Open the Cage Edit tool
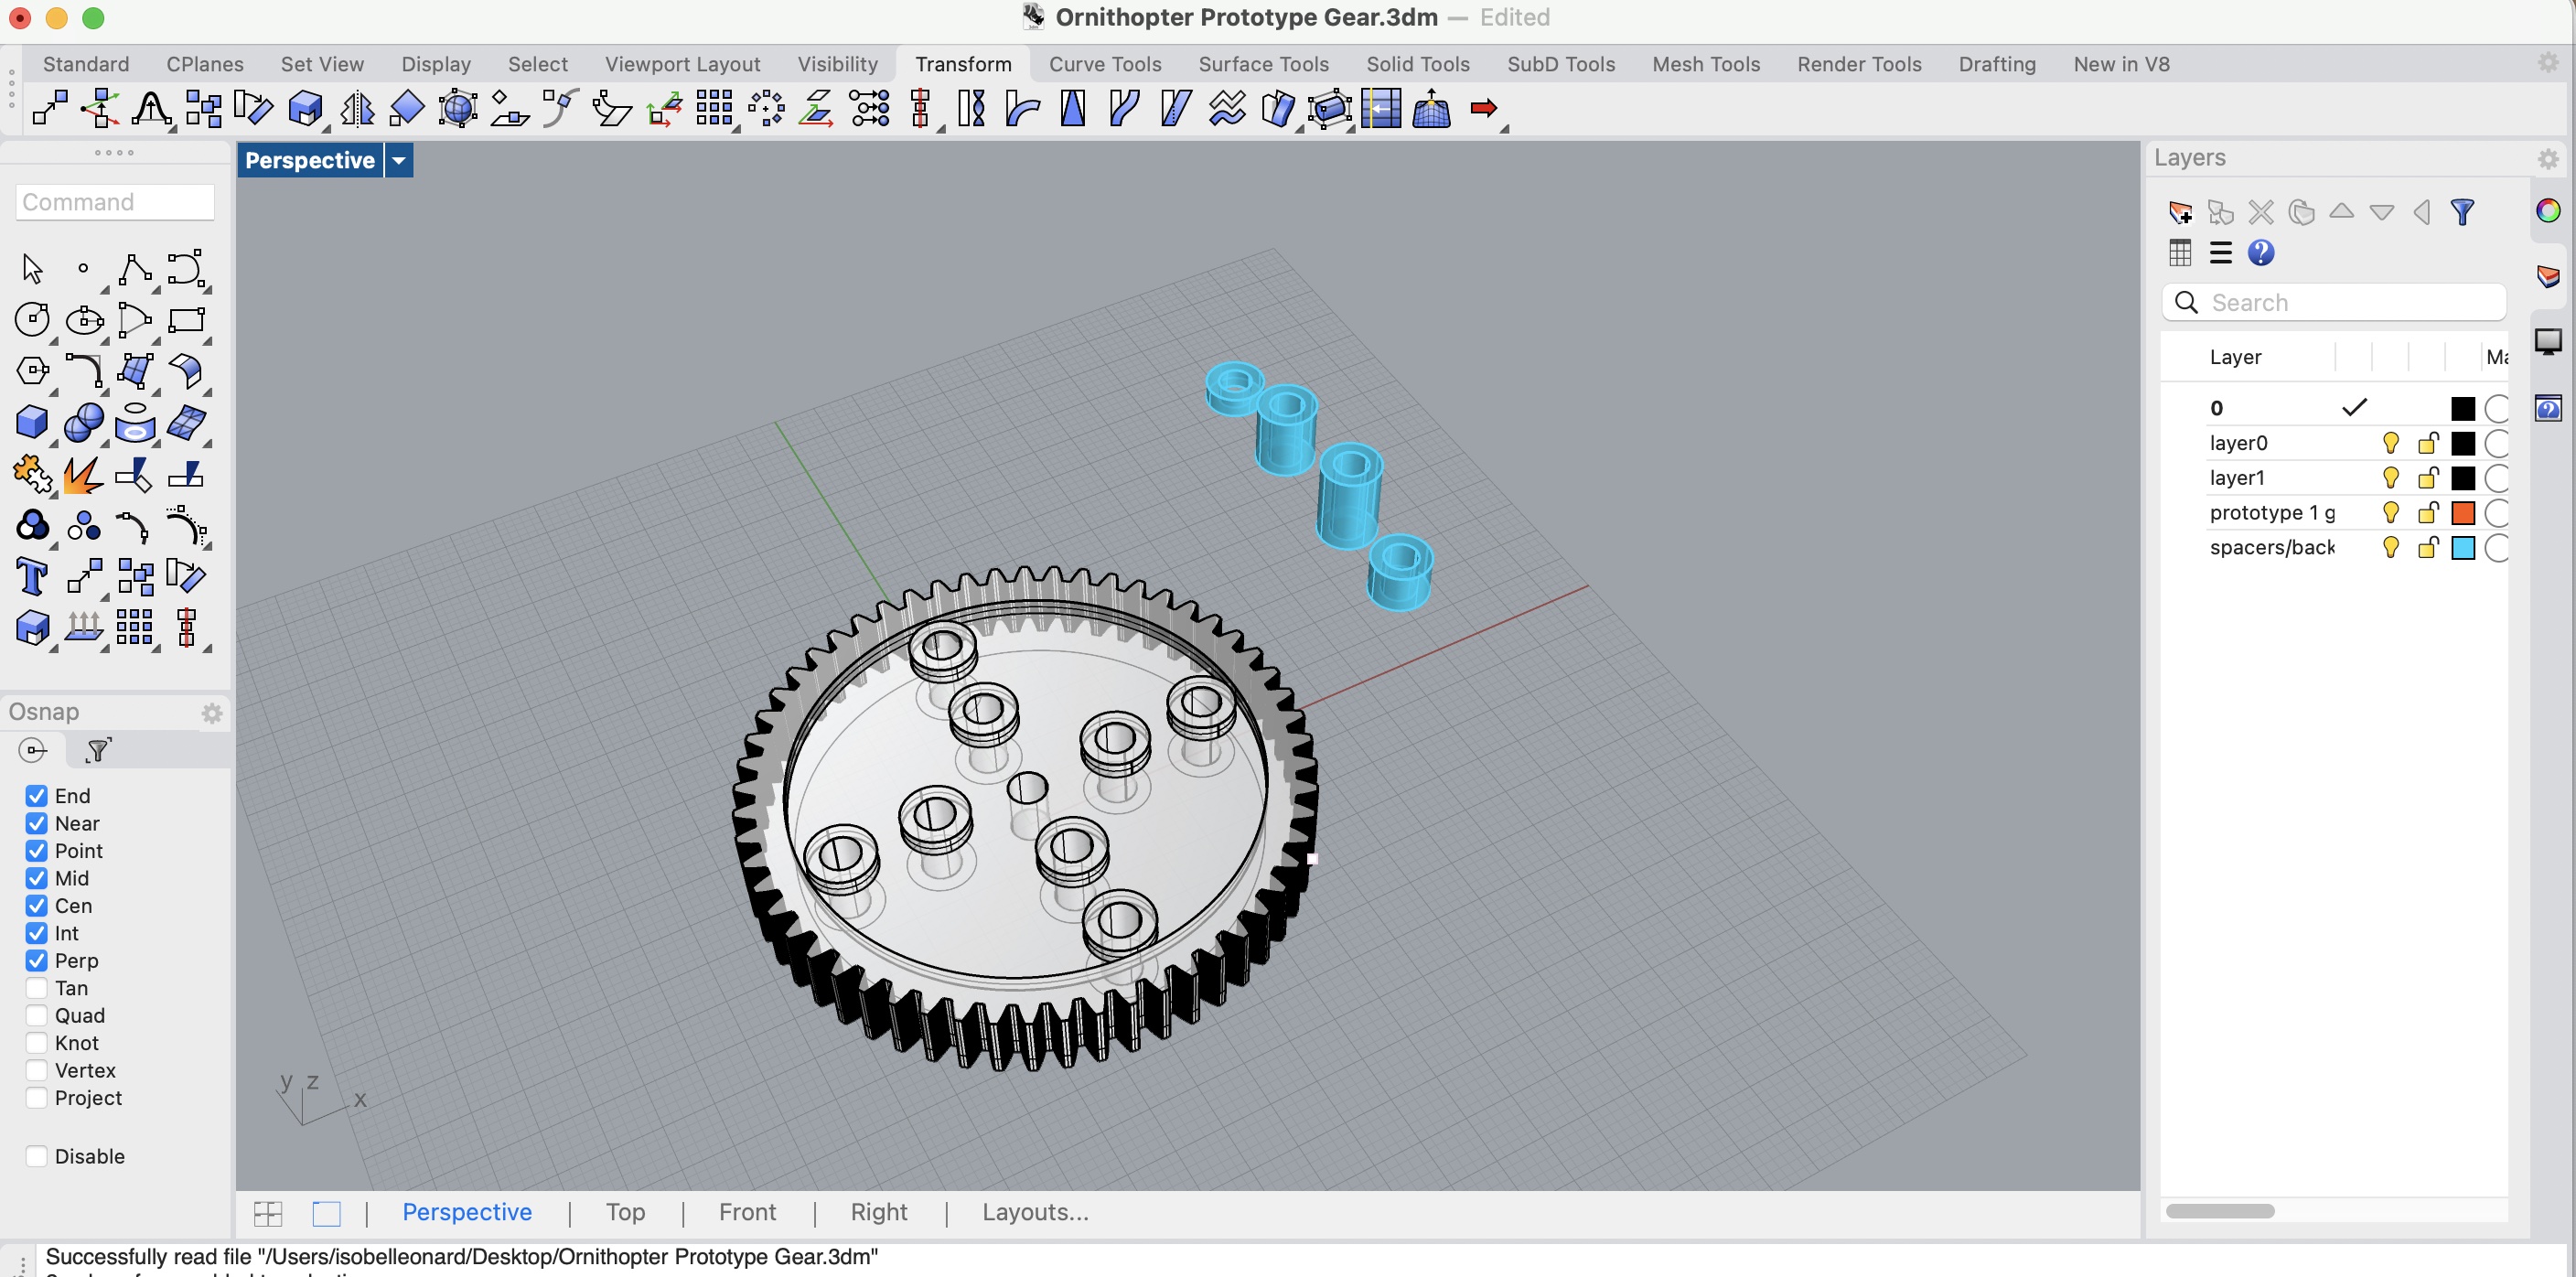2576x1277 pixels. point(1329,108)
